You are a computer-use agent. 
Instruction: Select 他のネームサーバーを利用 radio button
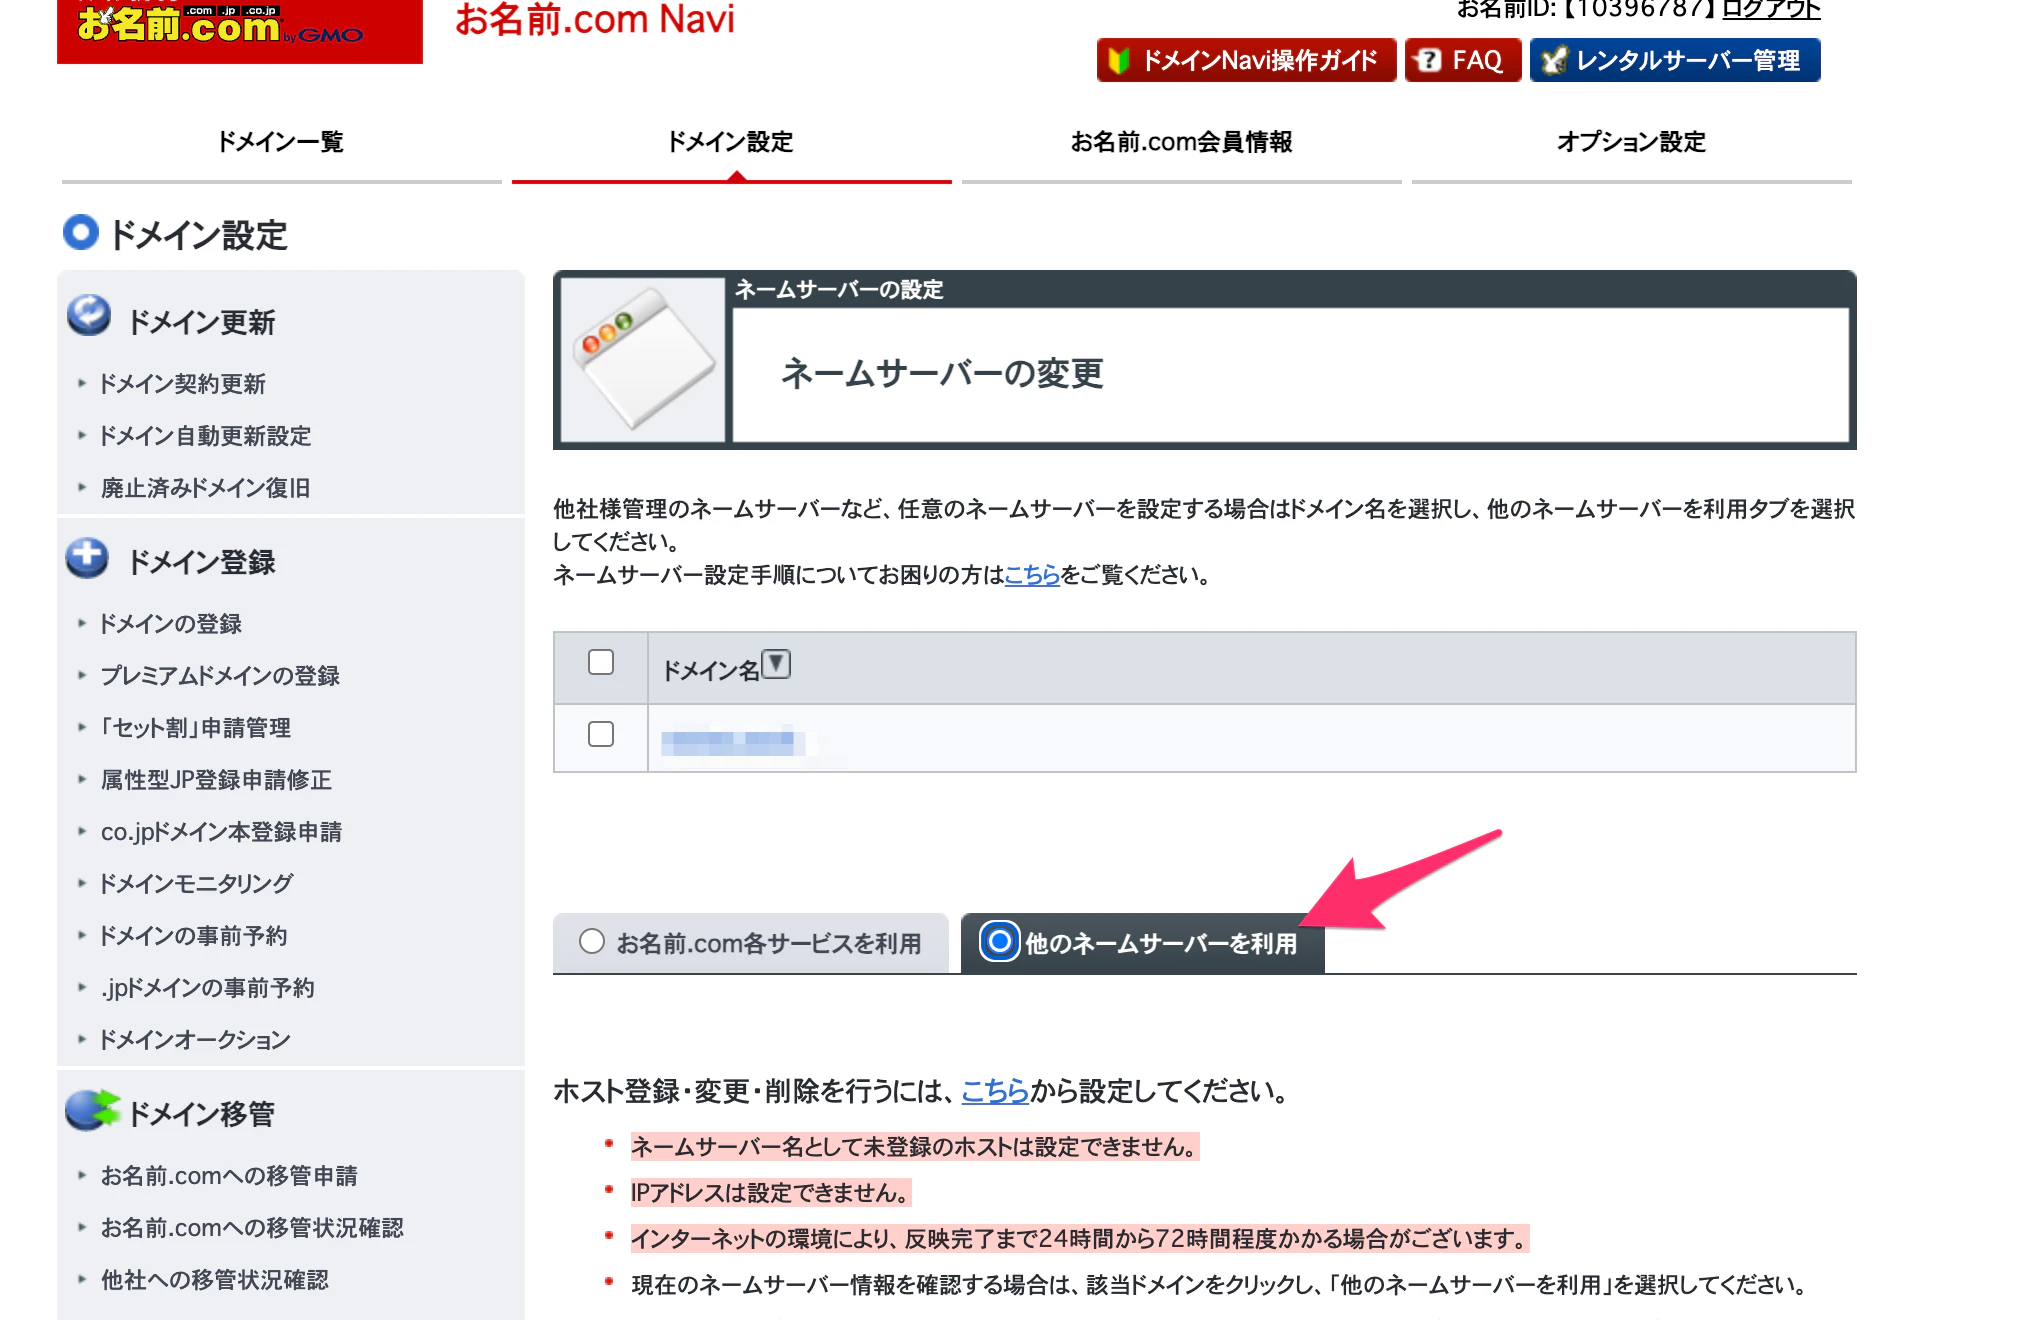tap(999, 942)
